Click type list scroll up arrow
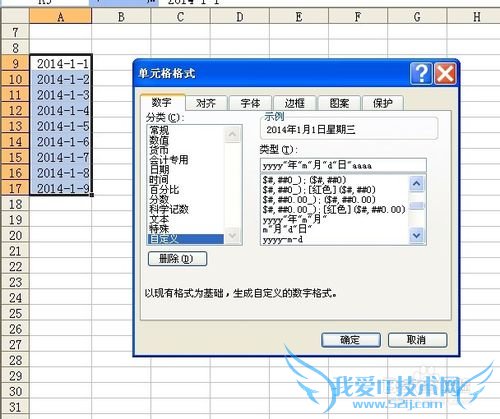Viewport: 500px width, 419px height. click(x=417, y=184)
